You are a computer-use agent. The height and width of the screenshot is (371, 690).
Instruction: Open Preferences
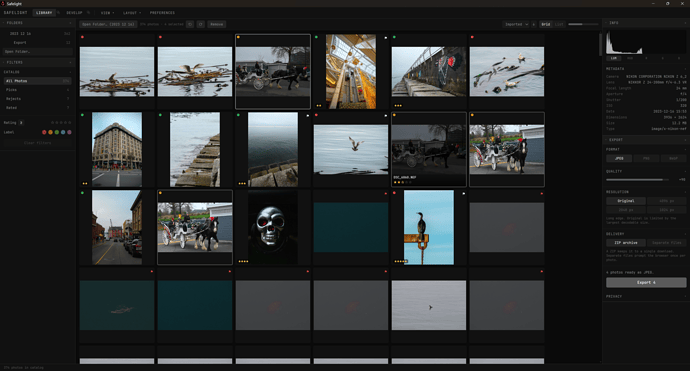pos(162,13)
